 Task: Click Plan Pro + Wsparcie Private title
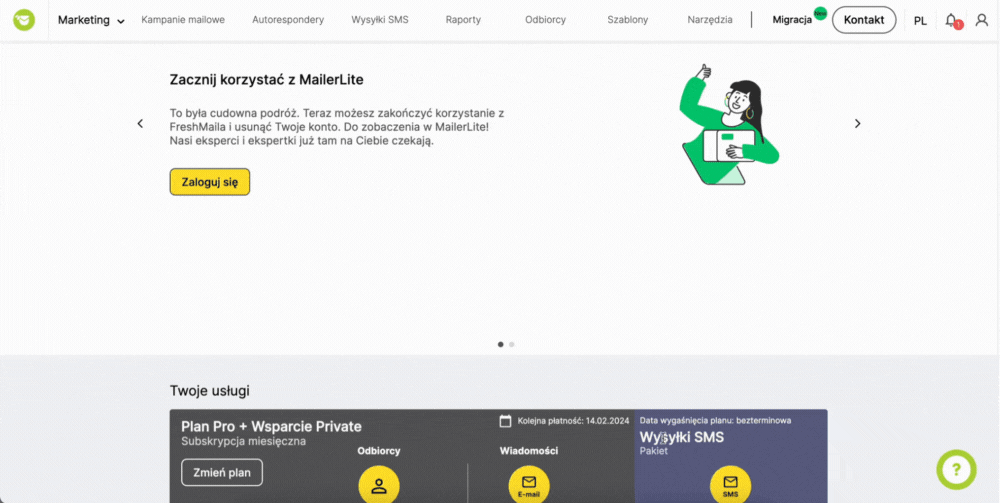coord(271,426)
